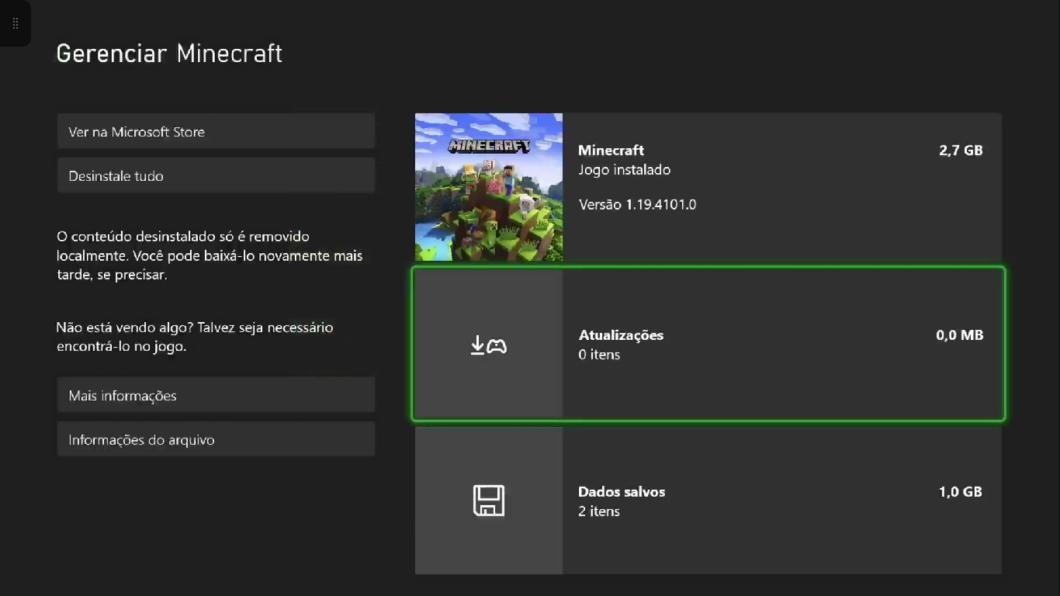Select the Dados salvos floppy disk icon
This screenshot has height=596, width=1060.
(489, 501)
